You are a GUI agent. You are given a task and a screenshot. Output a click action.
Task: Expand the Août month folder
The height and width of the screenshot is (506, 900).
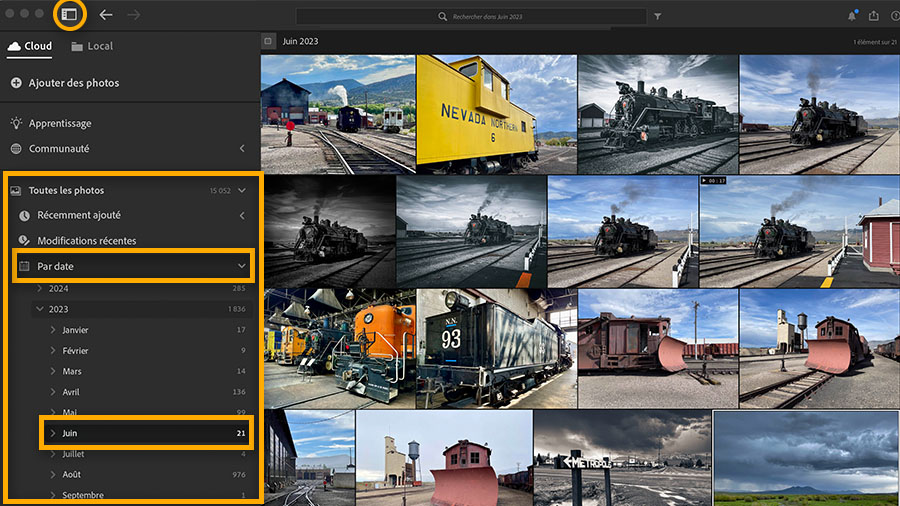click(x=54, y=474)
